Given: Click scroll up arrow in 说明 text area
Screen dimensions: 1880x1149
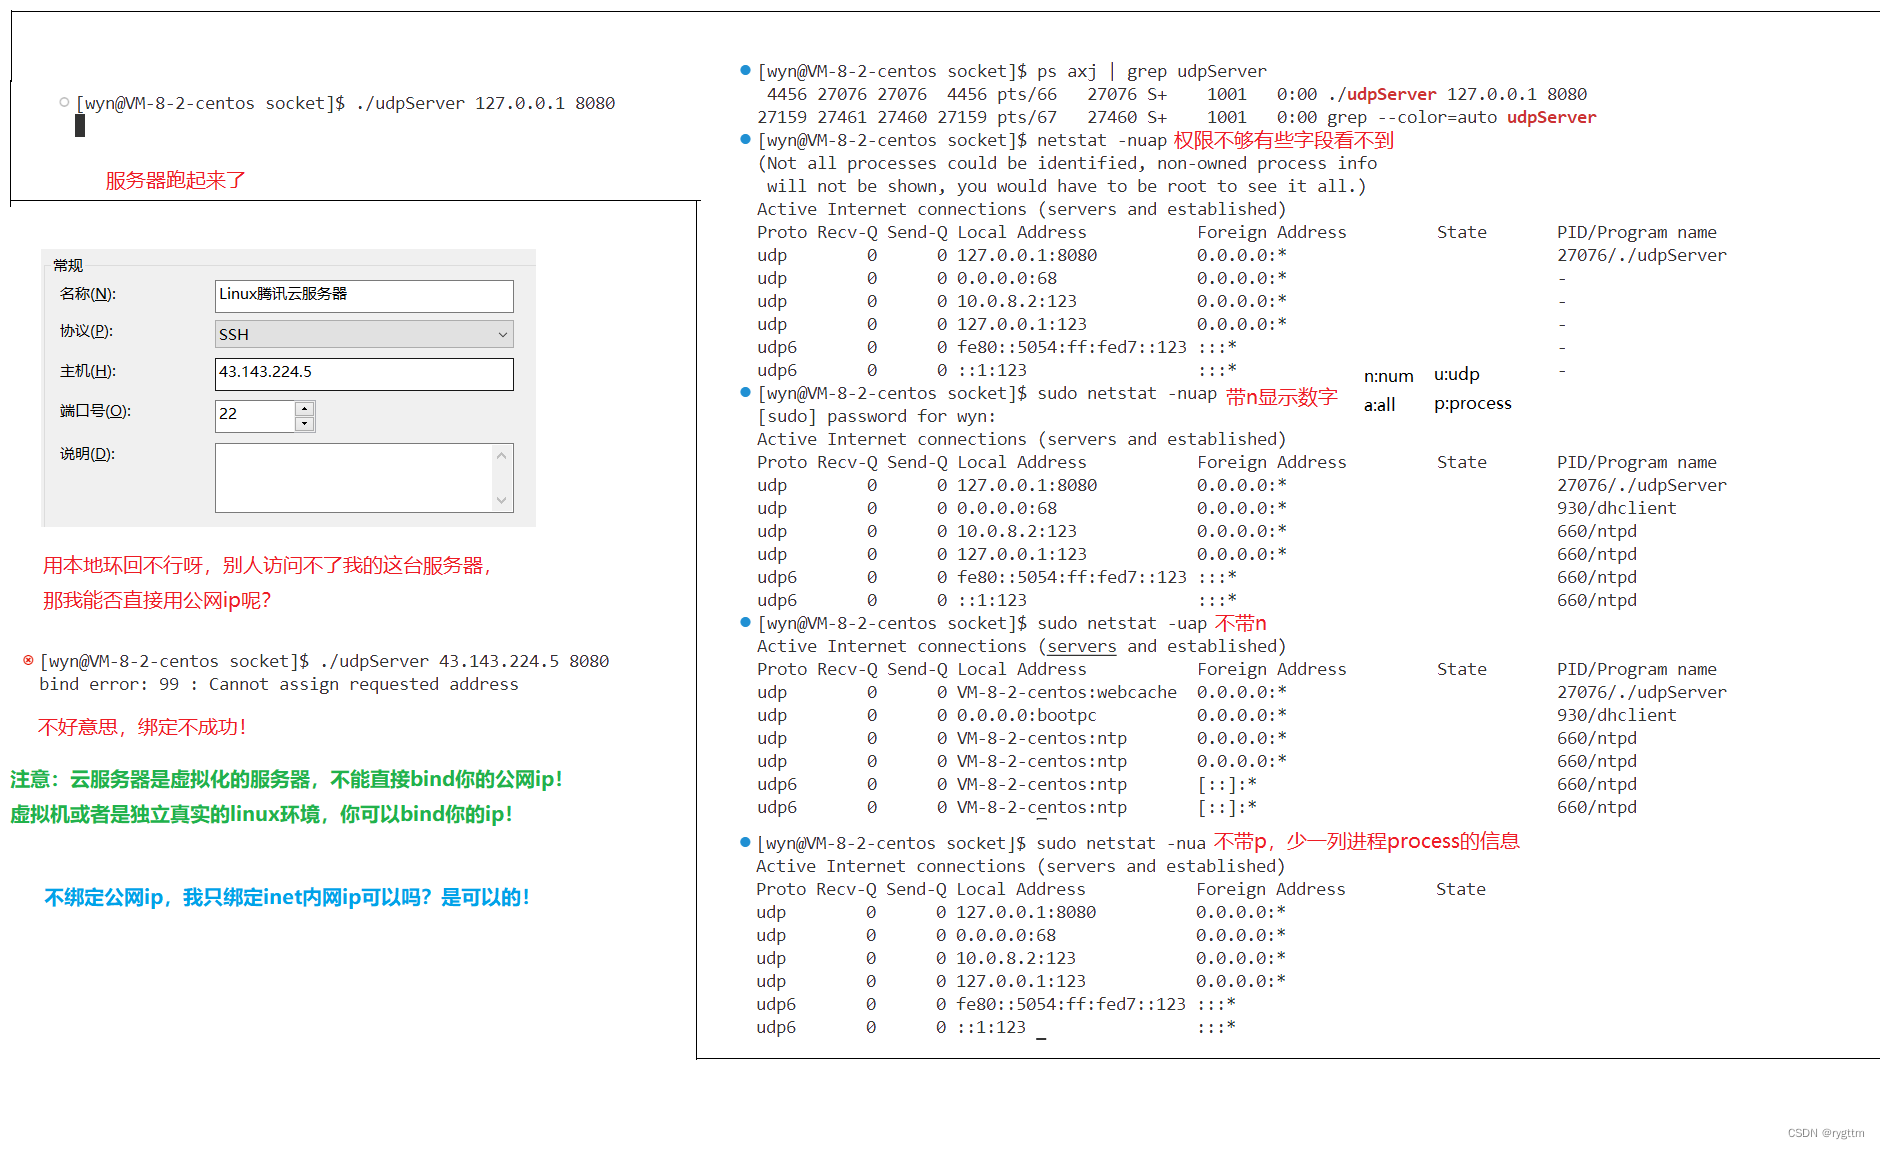Looking at the screenshot, I should tap(502, 455).
